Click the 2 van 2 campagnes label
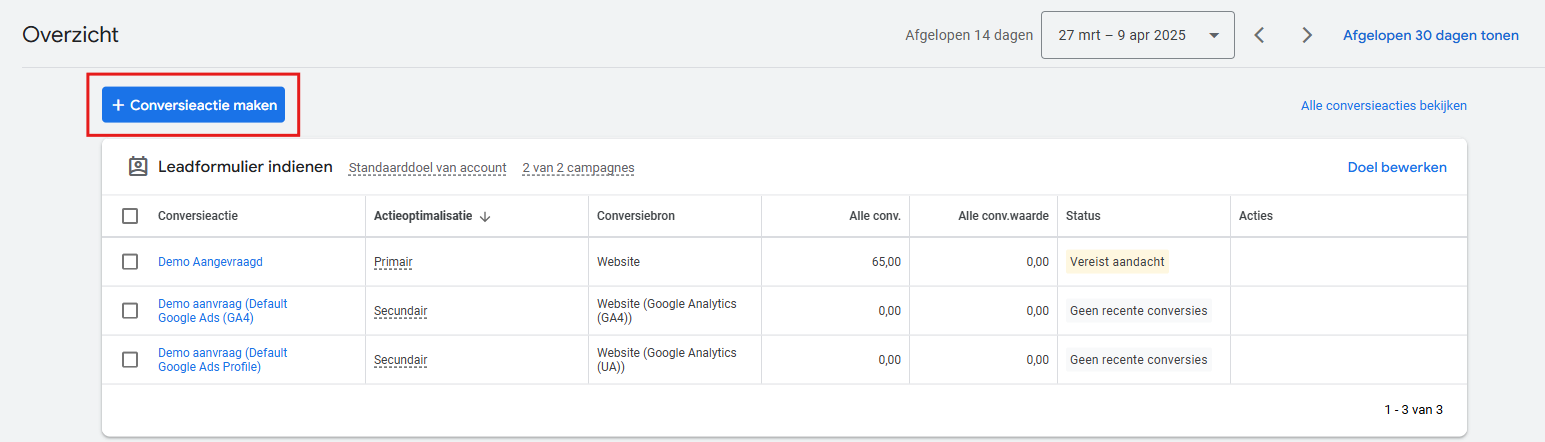The width and height of the screenshot is (1545, 442). 578,168
